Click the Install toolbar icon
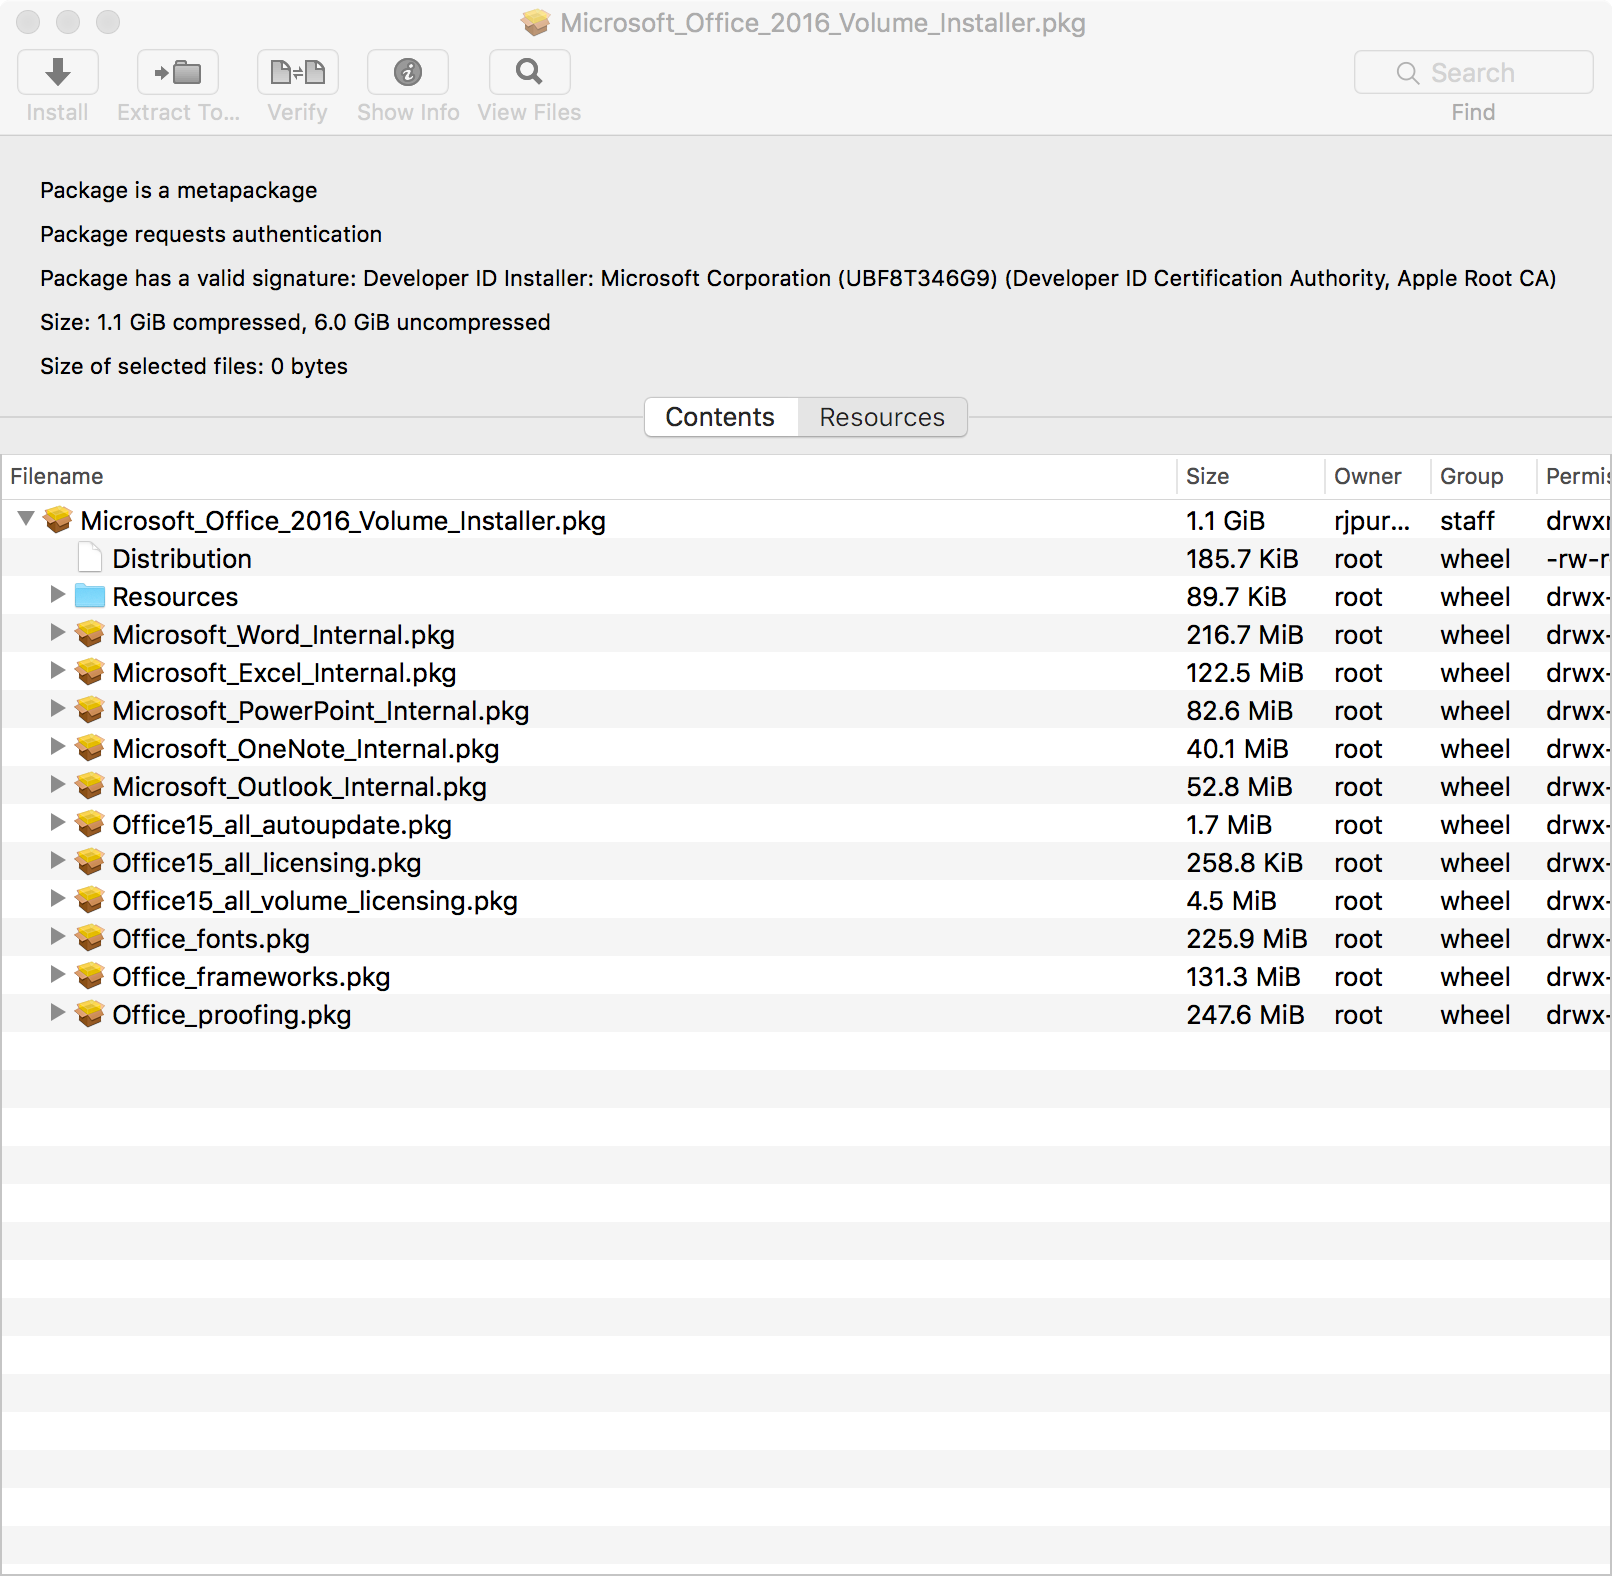 [58, 72]
